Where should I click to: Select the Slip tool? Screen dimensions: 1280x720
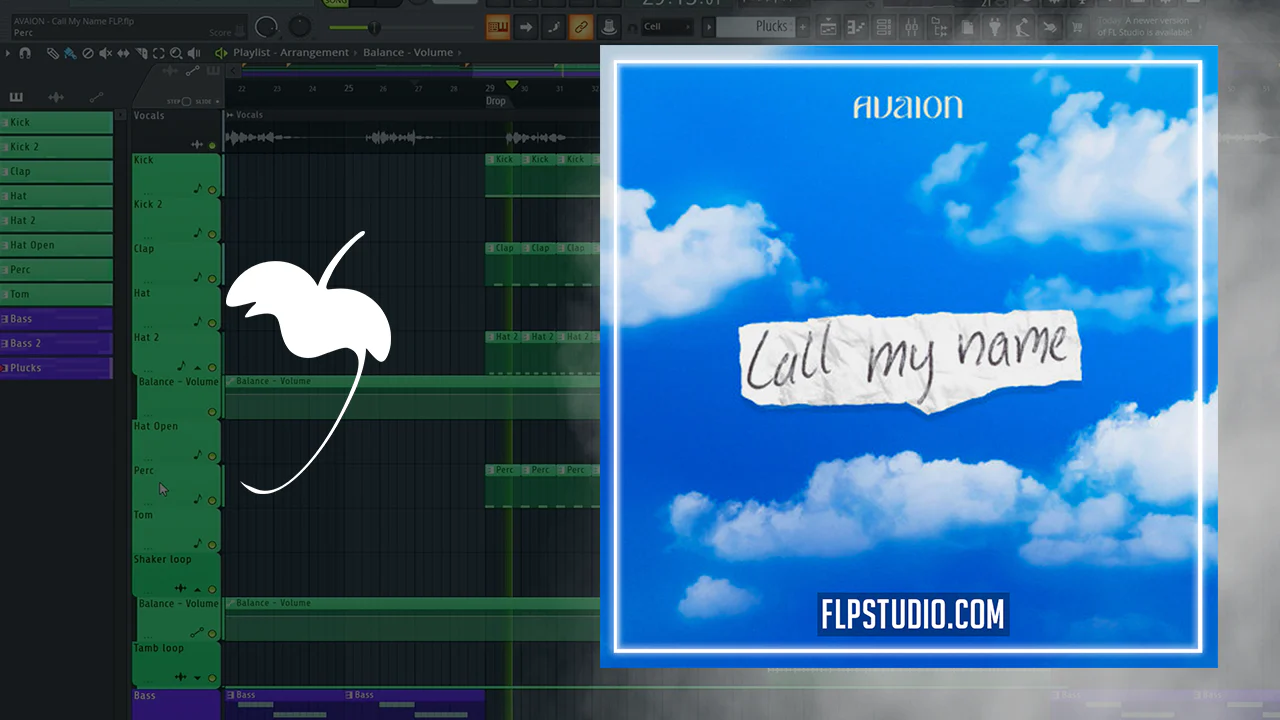(123, 53)
